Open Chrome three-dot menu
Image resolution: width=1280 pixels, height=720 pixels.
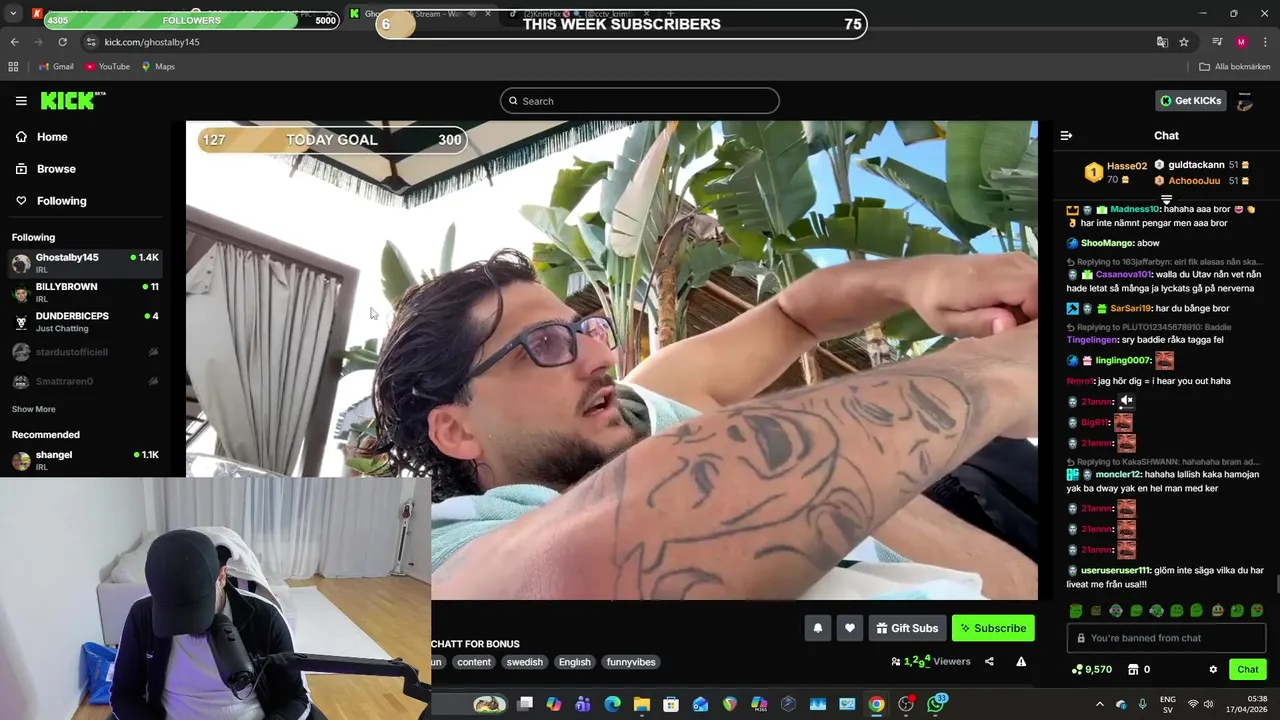pos(1265,42)
